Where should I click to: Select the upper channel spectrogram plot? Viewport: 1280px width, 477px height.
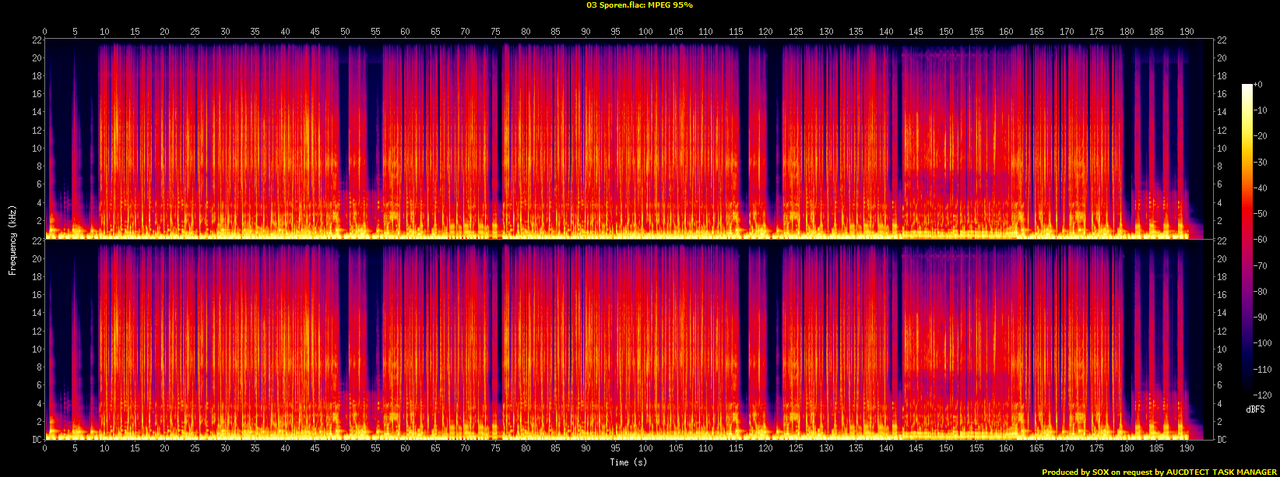(x=628, y=139)
